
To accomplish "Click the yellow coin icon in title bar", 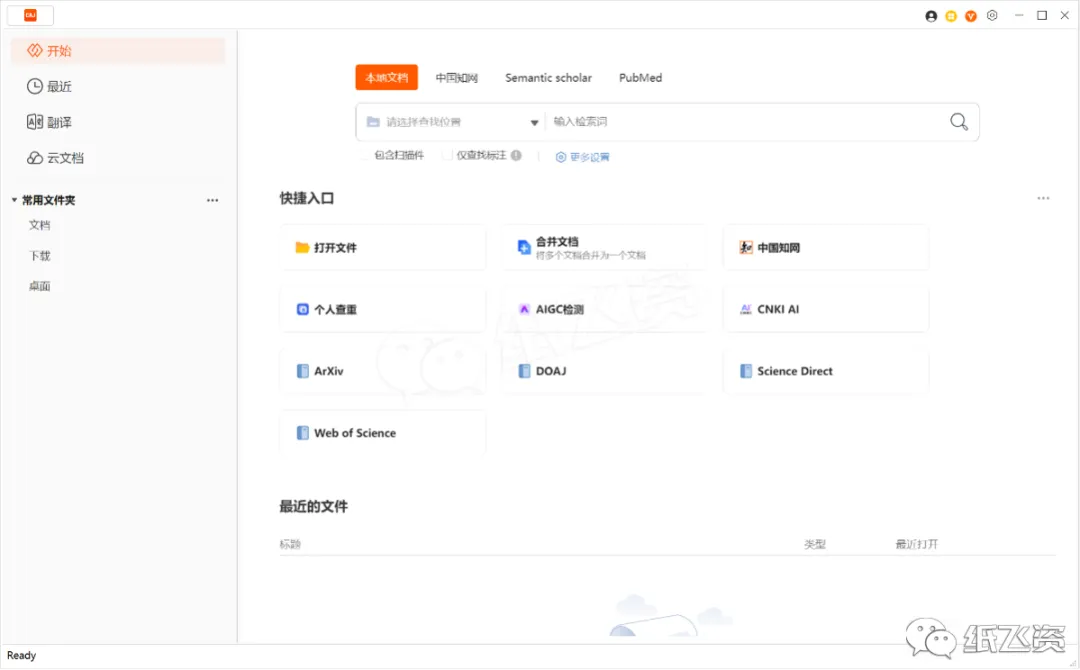I will click(951, 16).
